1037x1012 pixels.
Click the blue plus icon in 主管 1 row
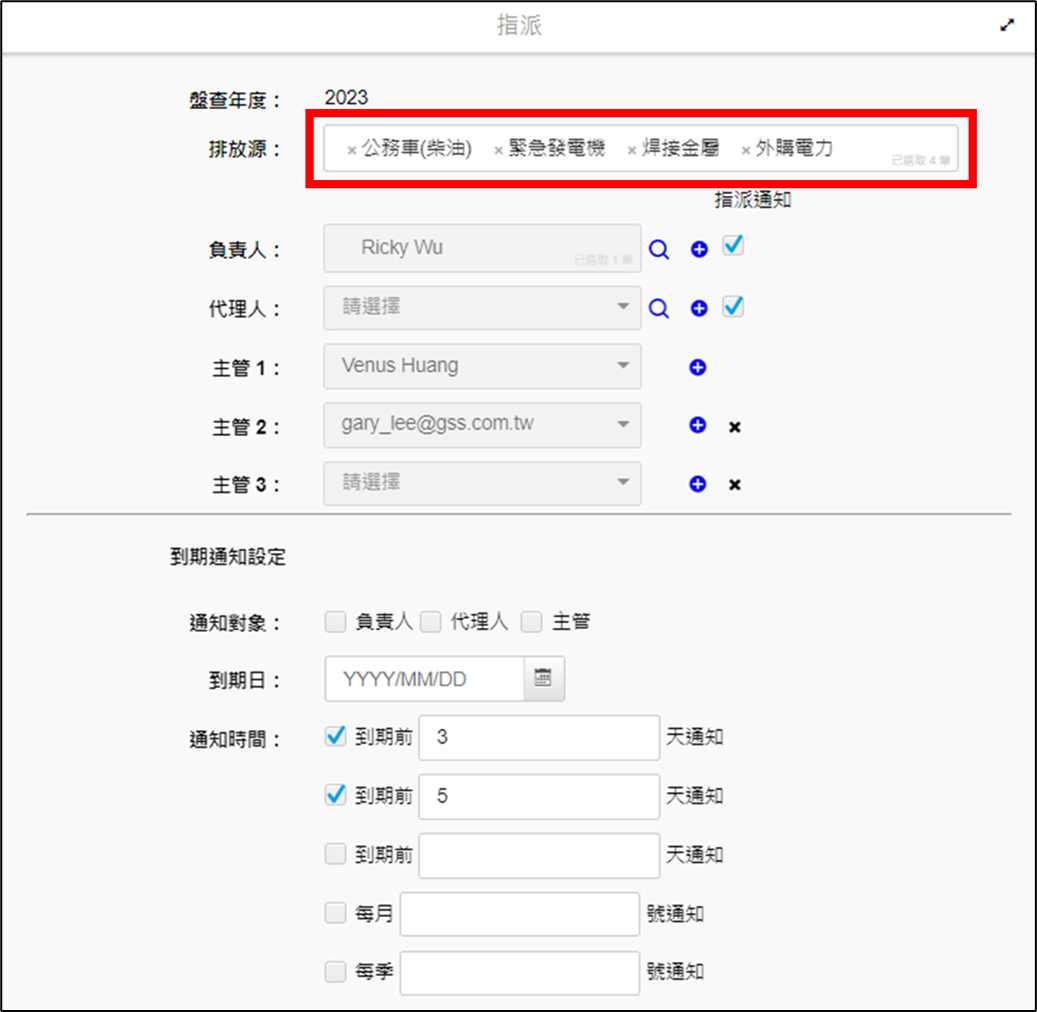pyautogui.click(x=698, y=368)
